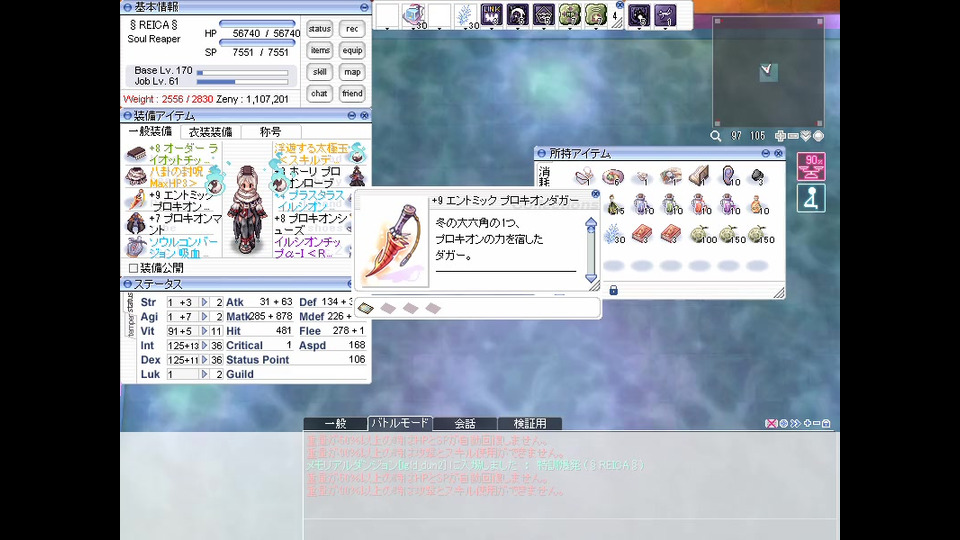Open the バトルモード chat tab
The width and height of the screenshot is (960, 540).
[x=400, y=423]
